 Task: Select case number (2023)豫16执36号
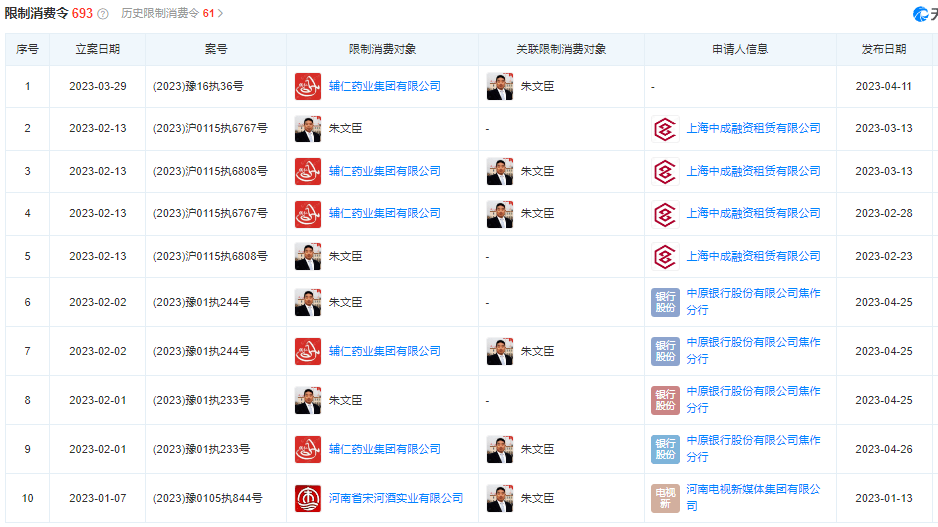pyautogui.click(x=198, y=86)
